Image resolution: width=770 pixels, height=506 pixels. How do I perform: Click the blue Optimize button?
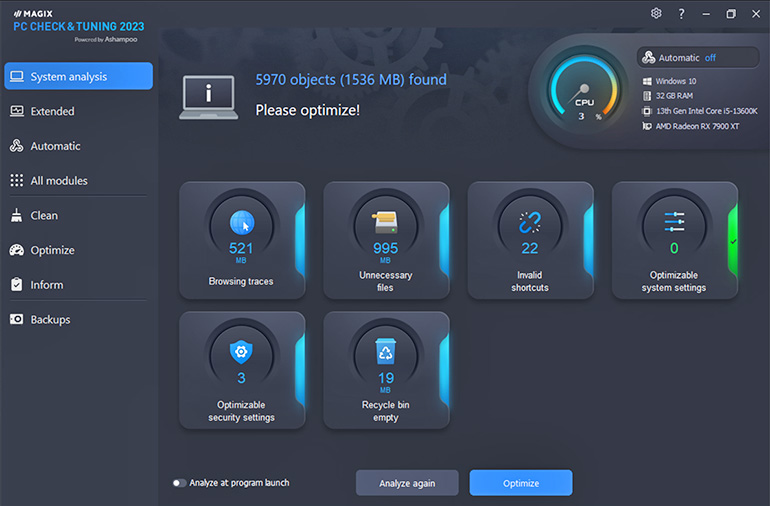(521, 483)
